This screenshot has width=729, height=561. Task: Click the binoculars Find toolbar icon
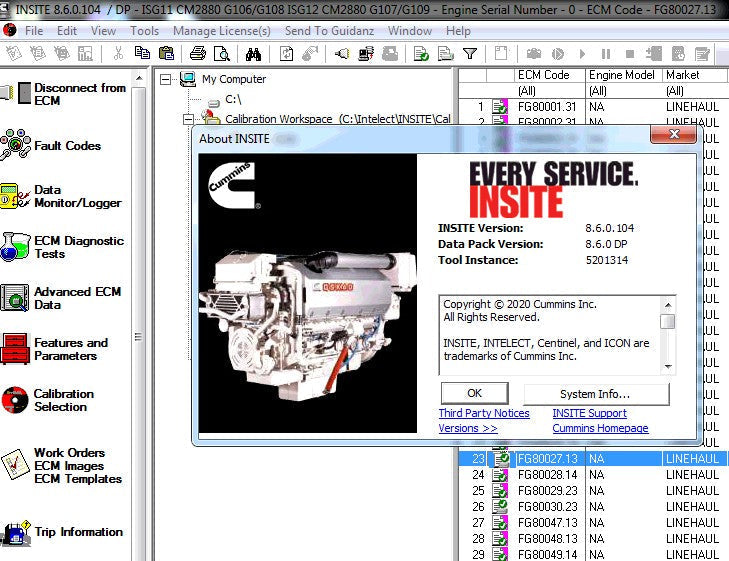(253, 54)
